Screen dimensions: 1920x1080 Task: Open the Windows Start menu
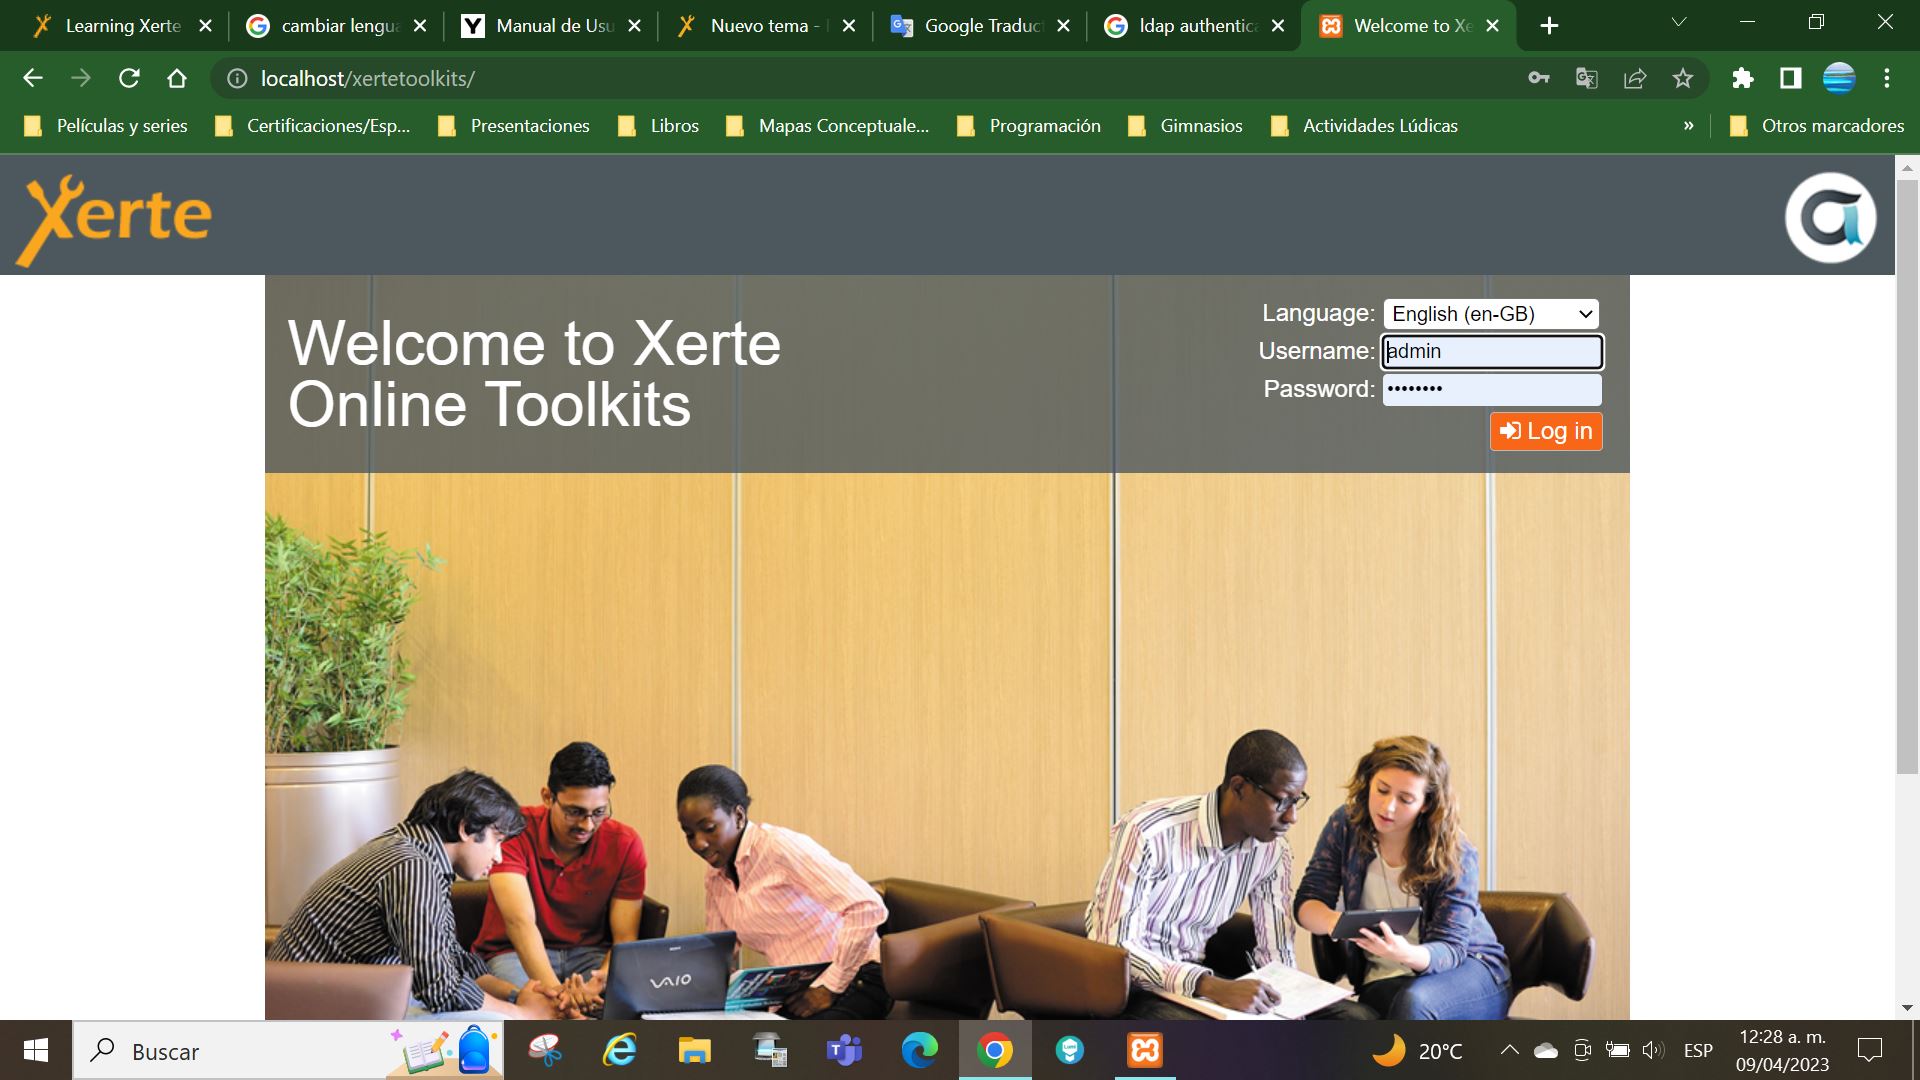(36, 1050)
